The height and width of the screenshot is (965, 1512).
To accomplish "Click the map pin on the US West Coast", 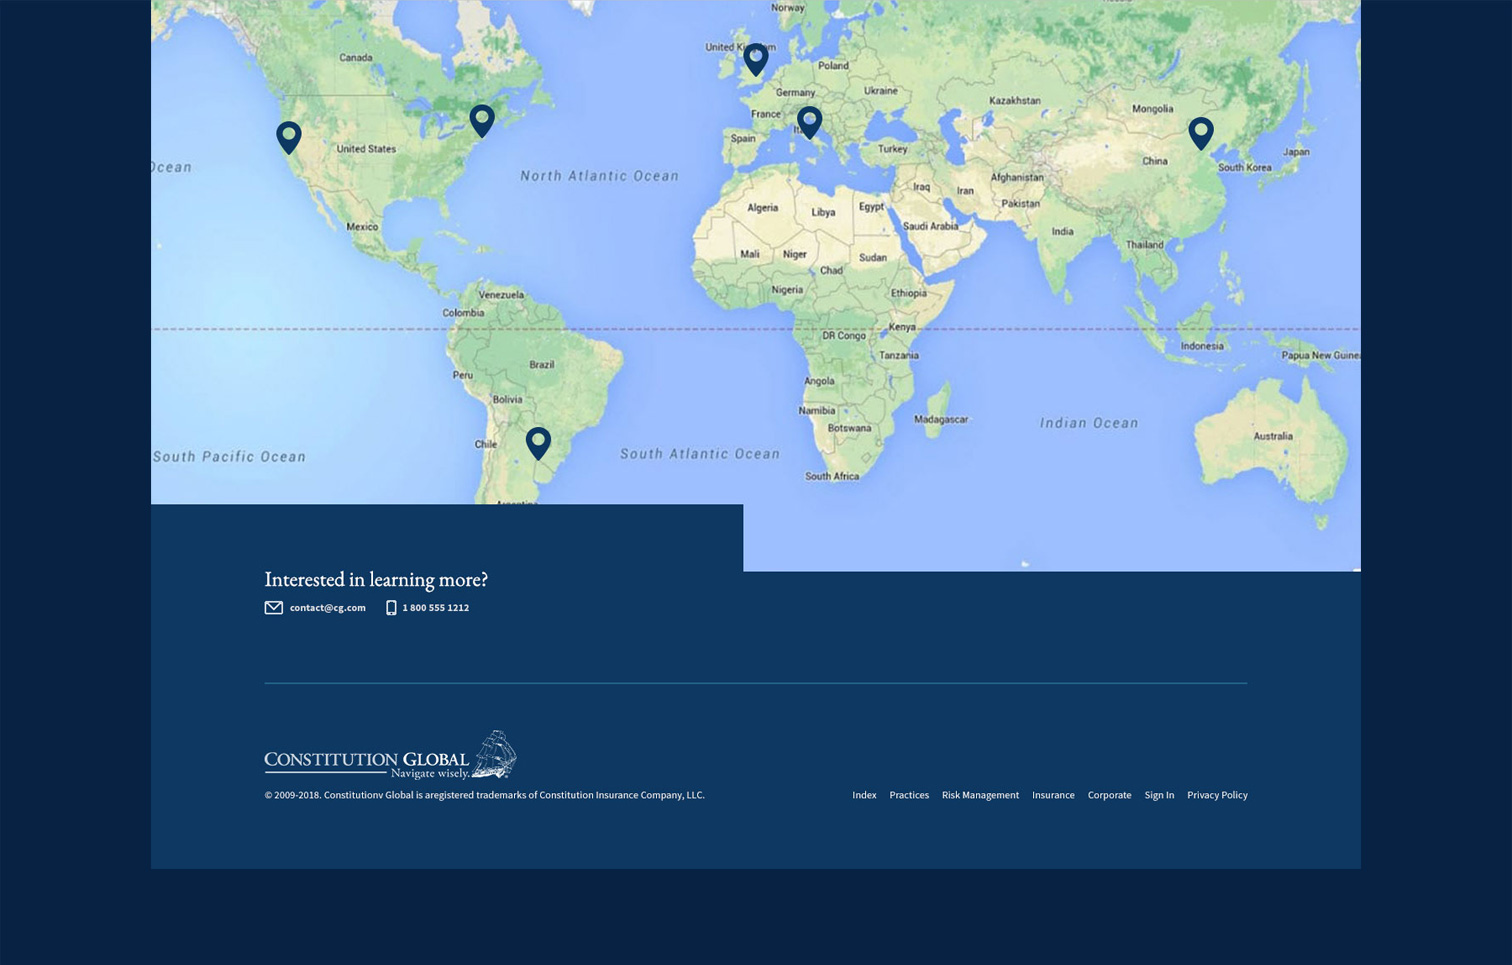I will [x=288, y=136].
